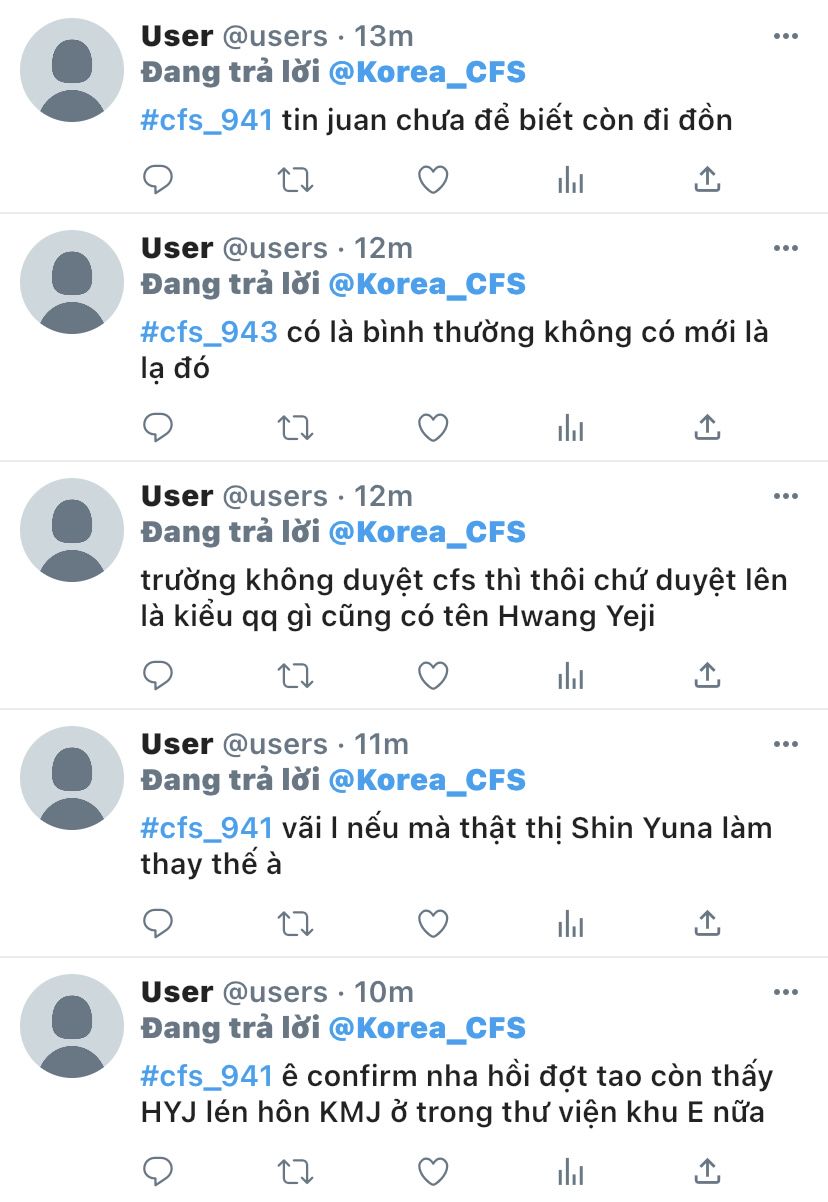Image resolution: width=828 pixels, height=1202 pixels.
Task: Open @Korea_CFS mention in the 10m tweet
Action: click(427, 1029)
